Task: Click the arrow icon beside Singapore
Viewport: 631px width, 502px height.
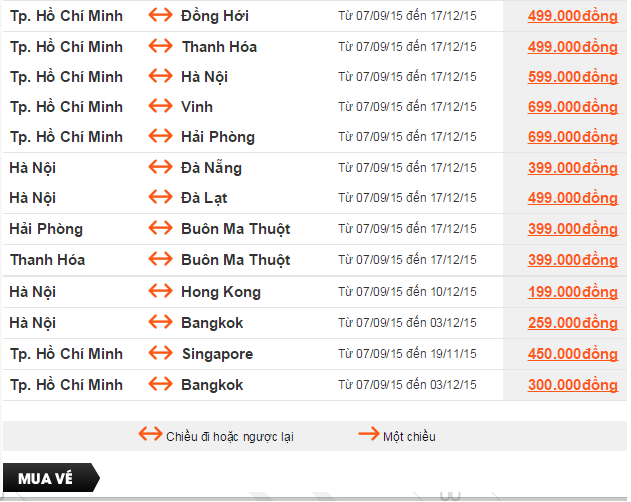Action: (x=161, y=353)
